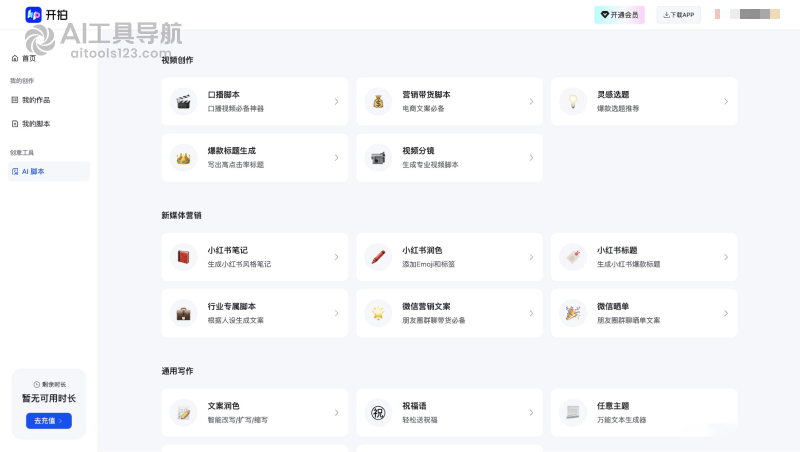Viewport: 800px width, 452px height.
Task: Select AI 脚本 in the sidebar
Action: click(x=48, y=171)
